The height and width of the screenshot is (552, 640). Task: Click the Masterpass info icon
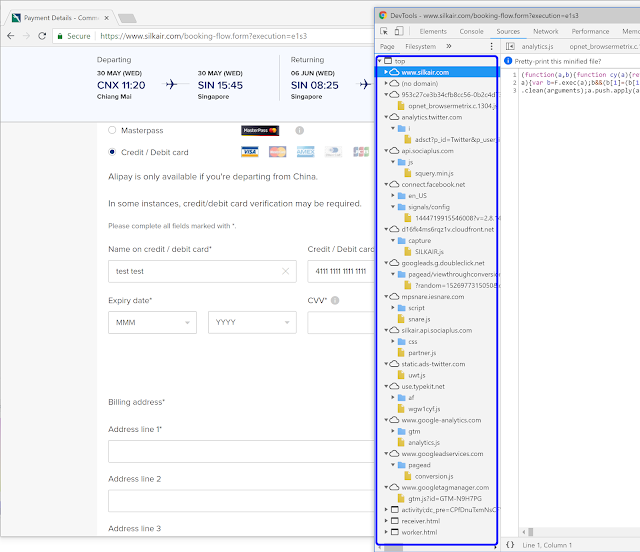[x=300, y=130]
